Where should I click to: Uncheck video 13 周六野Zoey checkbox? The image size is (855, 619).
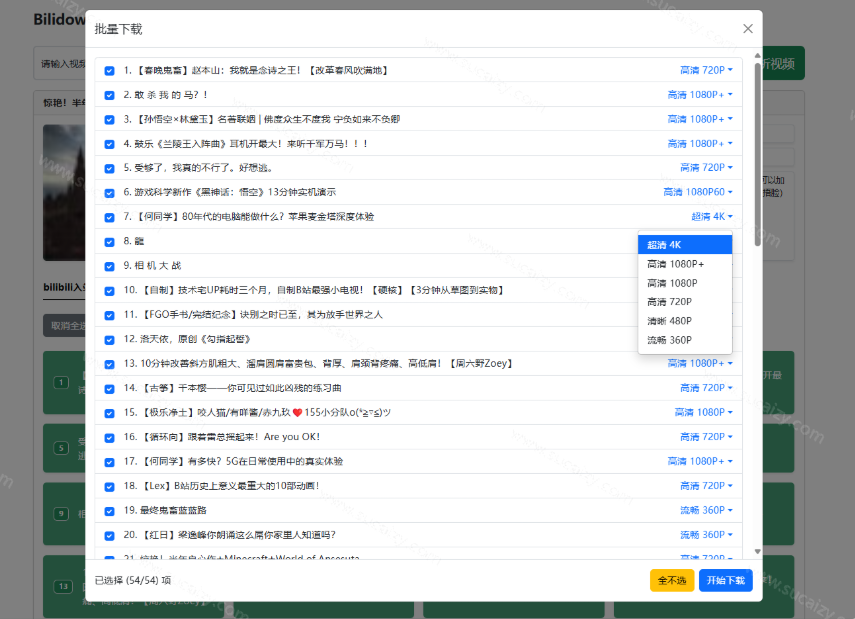pyautogui.click(x=110, y=364)
